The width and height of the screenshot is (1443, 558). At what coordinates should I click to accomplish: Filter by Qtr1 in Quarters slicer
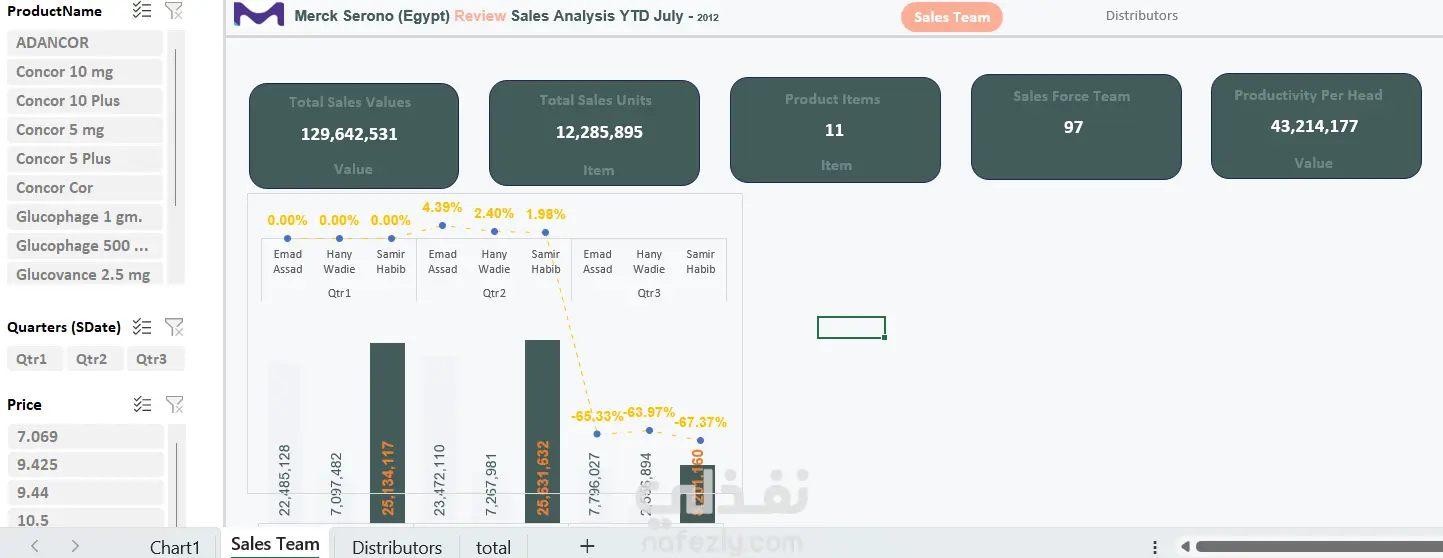click(33, 359)
